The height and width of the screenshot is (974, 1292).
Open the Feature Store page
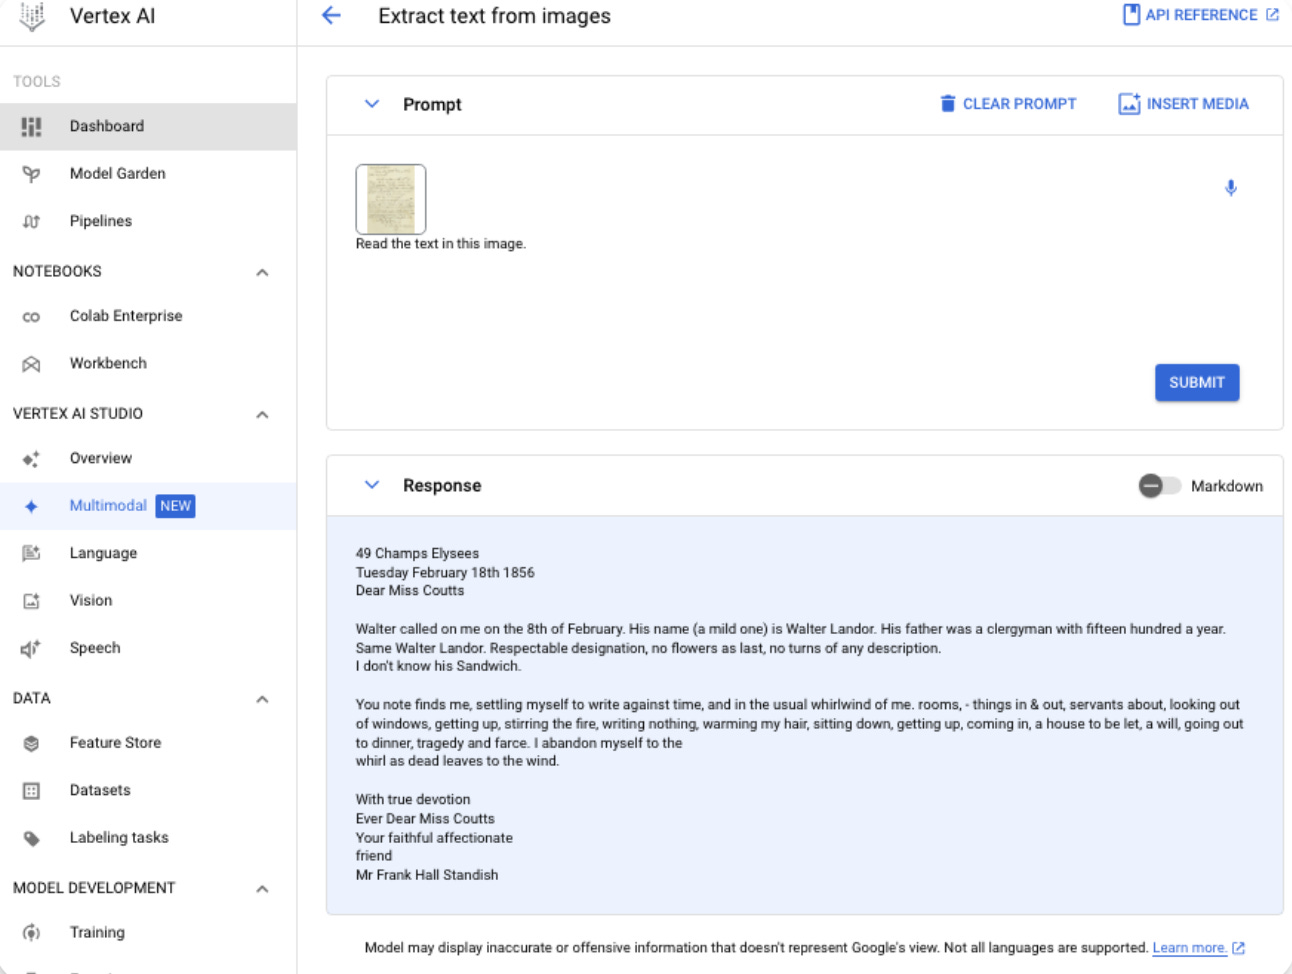tap(148, 743)
